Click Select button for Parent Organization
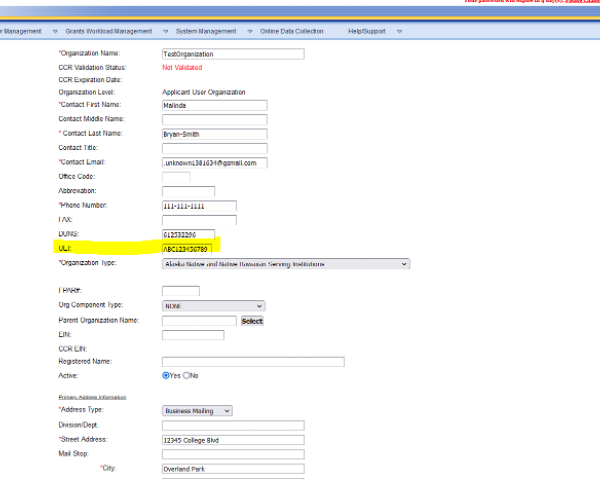 (x=252, y=321)
